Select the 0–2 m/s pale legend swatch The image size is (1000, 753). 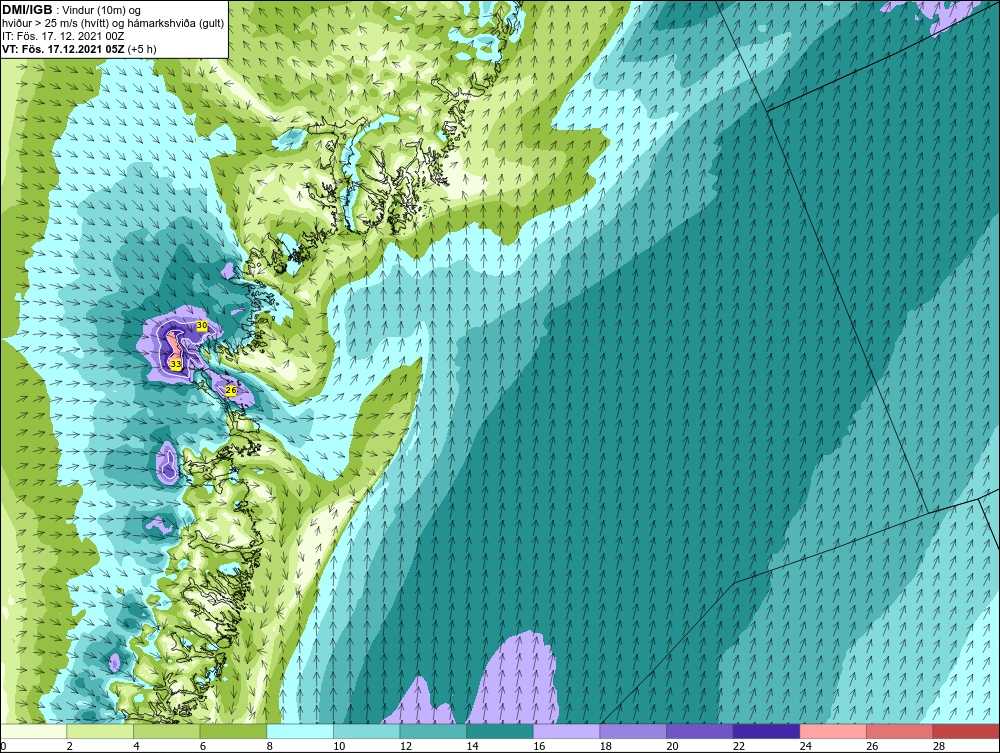pyautogui.click(x=33, y=731)
